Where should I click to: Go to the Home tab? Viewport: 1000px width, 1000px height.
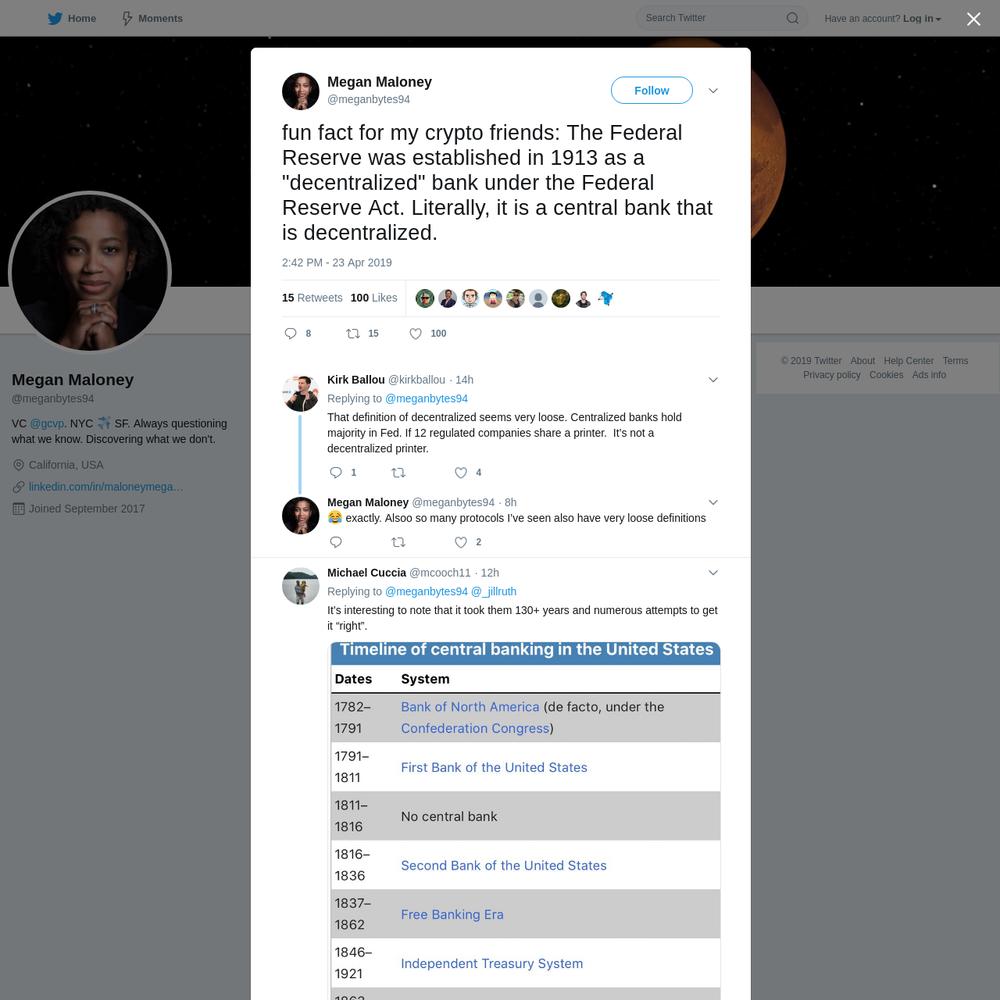click(72, 18)
